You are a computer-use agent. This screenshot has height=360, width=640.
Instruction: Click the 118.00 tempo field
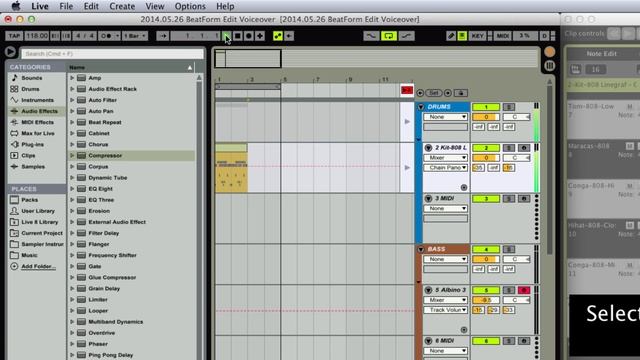click(37, 36)
